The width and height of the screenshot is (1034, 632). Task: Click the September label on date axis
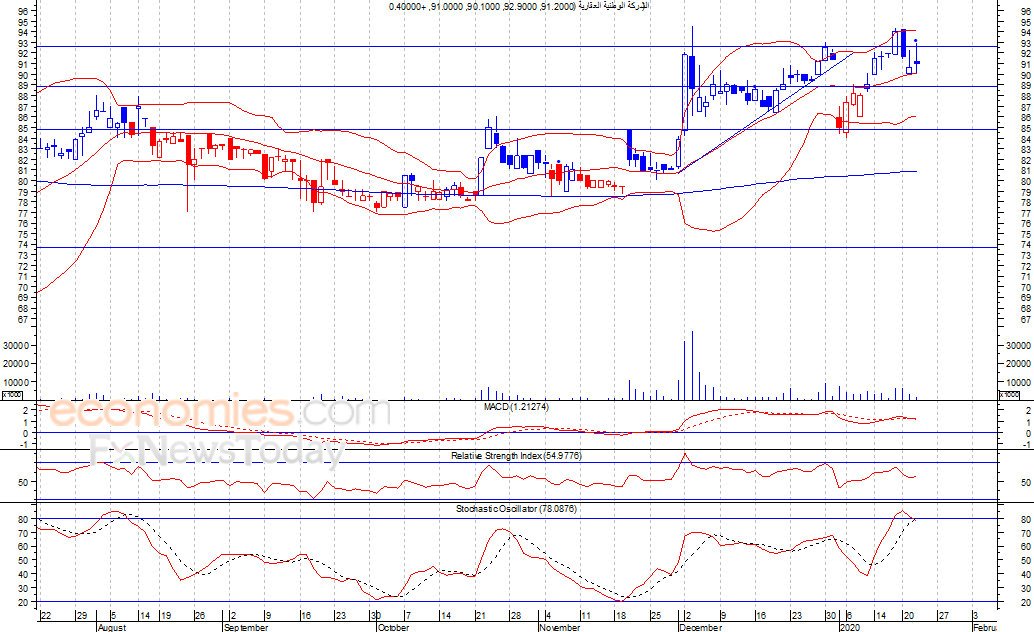point(246,627)
